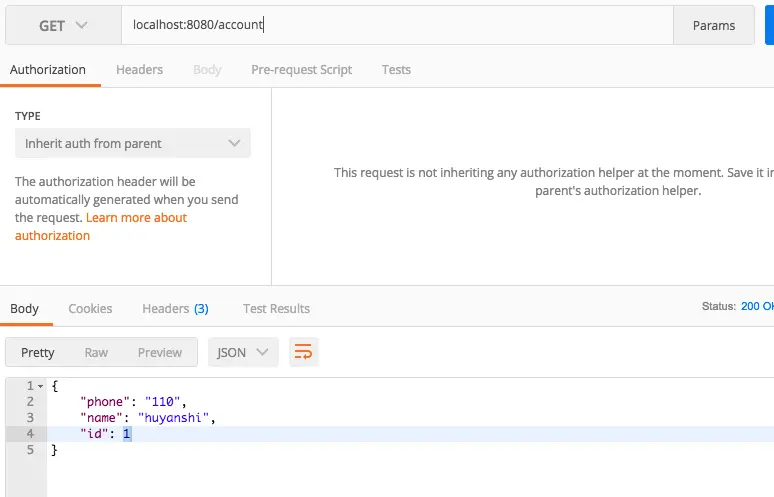This screenshot has width=774, height=497.
Task: Open the response Headers (3) tab
Action: coord(175,308)
